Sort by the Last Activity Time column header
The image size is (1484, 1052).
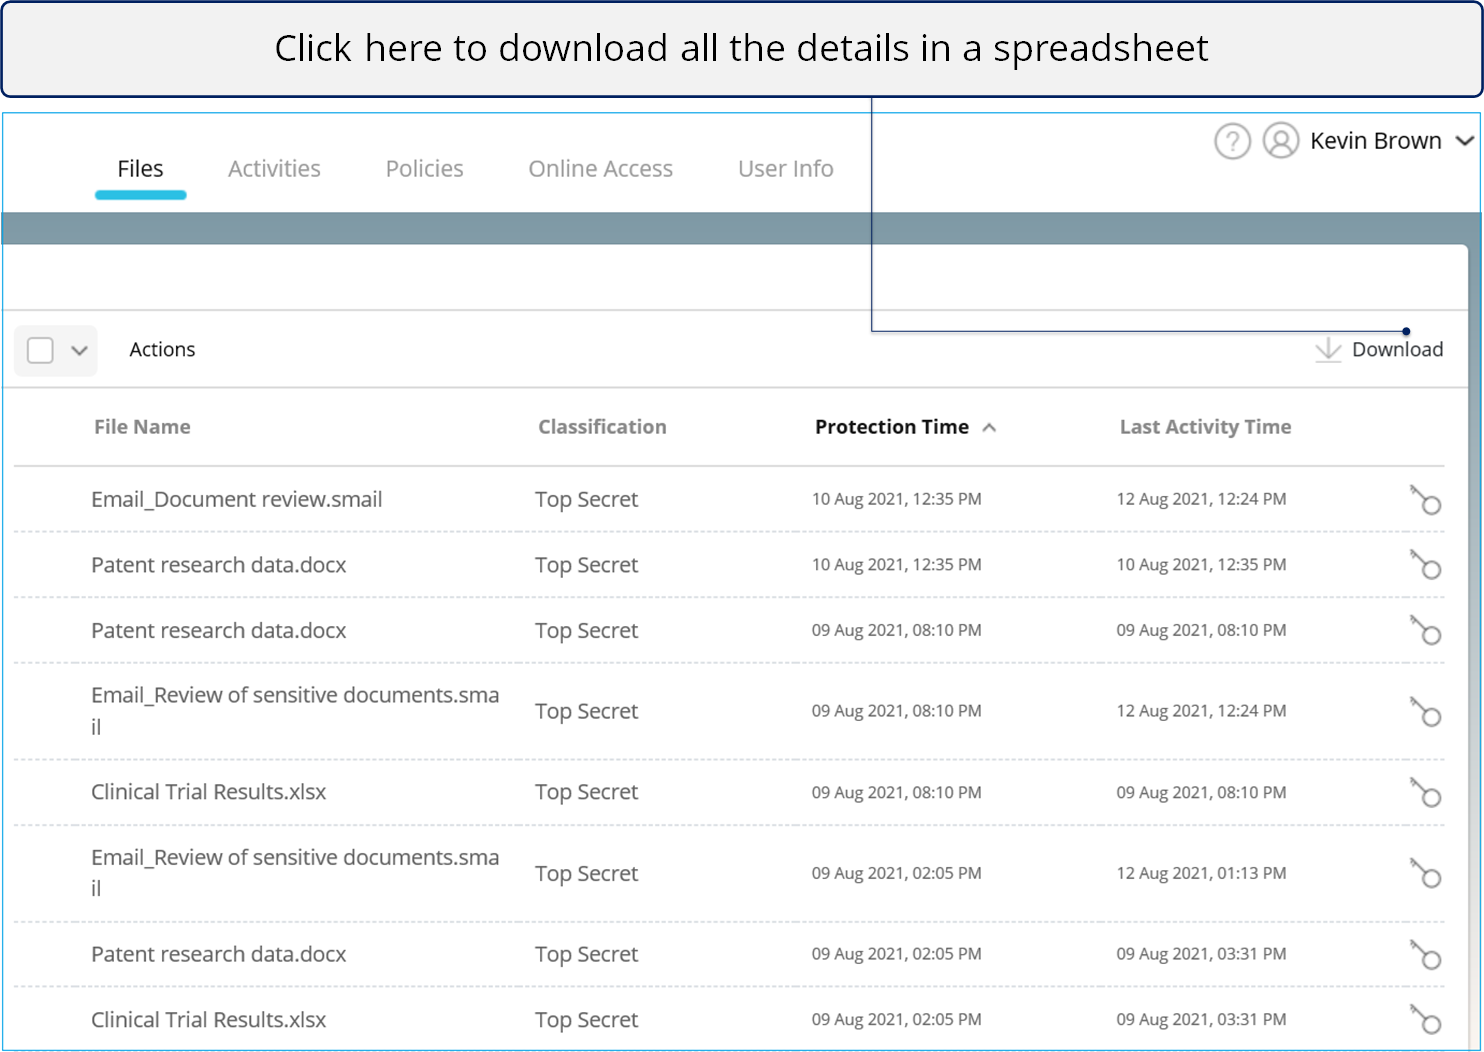pyautogui.click(x=1205, y=427)
